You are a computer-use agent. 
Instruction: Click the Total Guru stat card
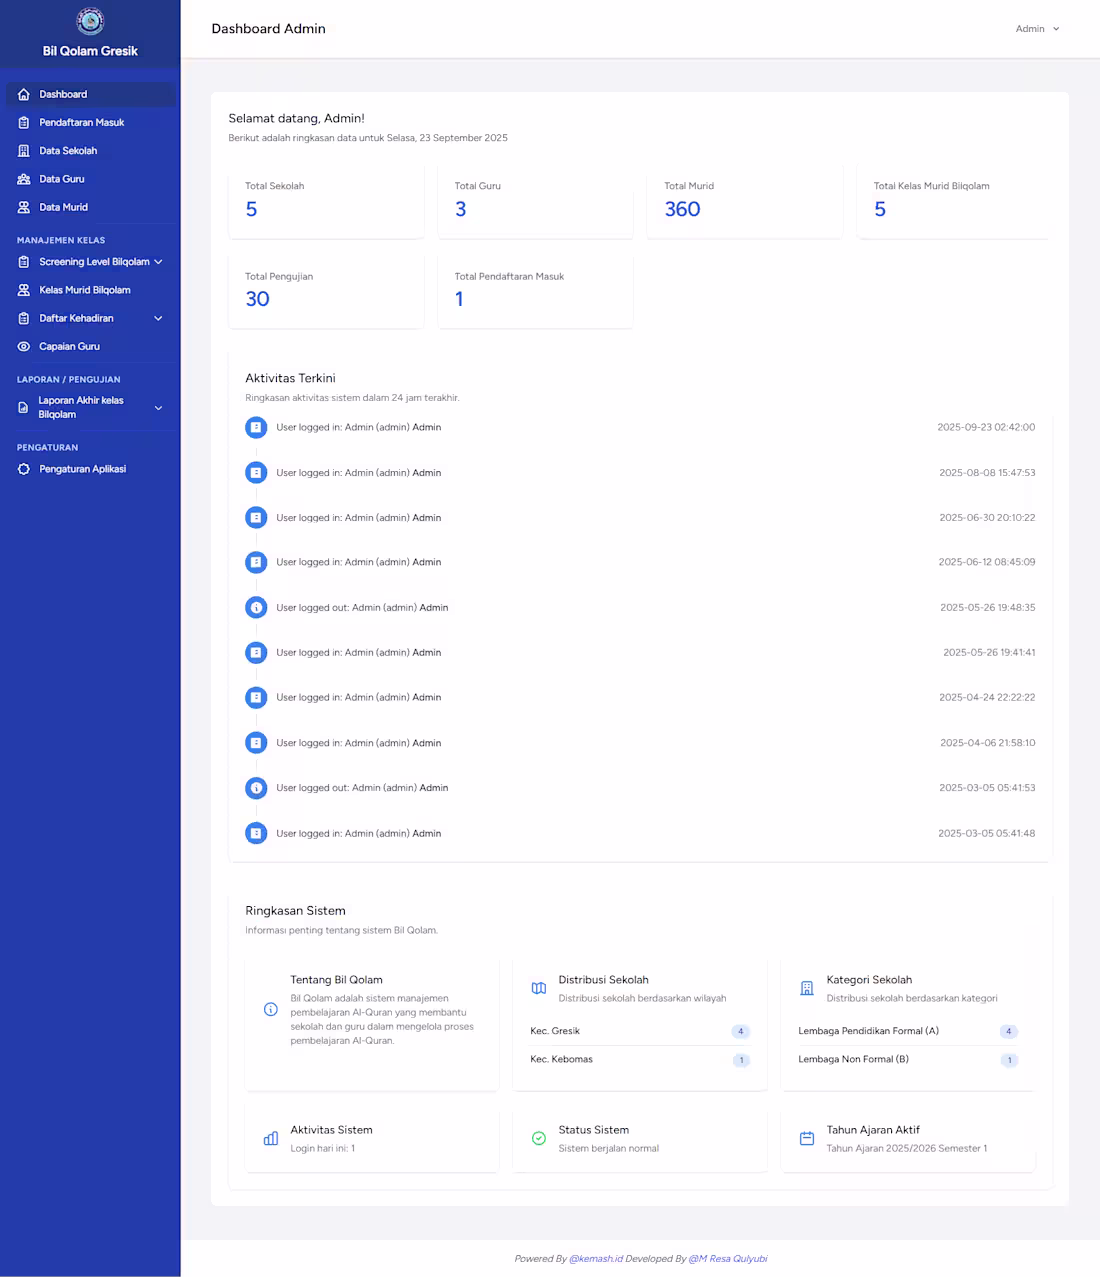pyautogui.click(x=535, y=201)
